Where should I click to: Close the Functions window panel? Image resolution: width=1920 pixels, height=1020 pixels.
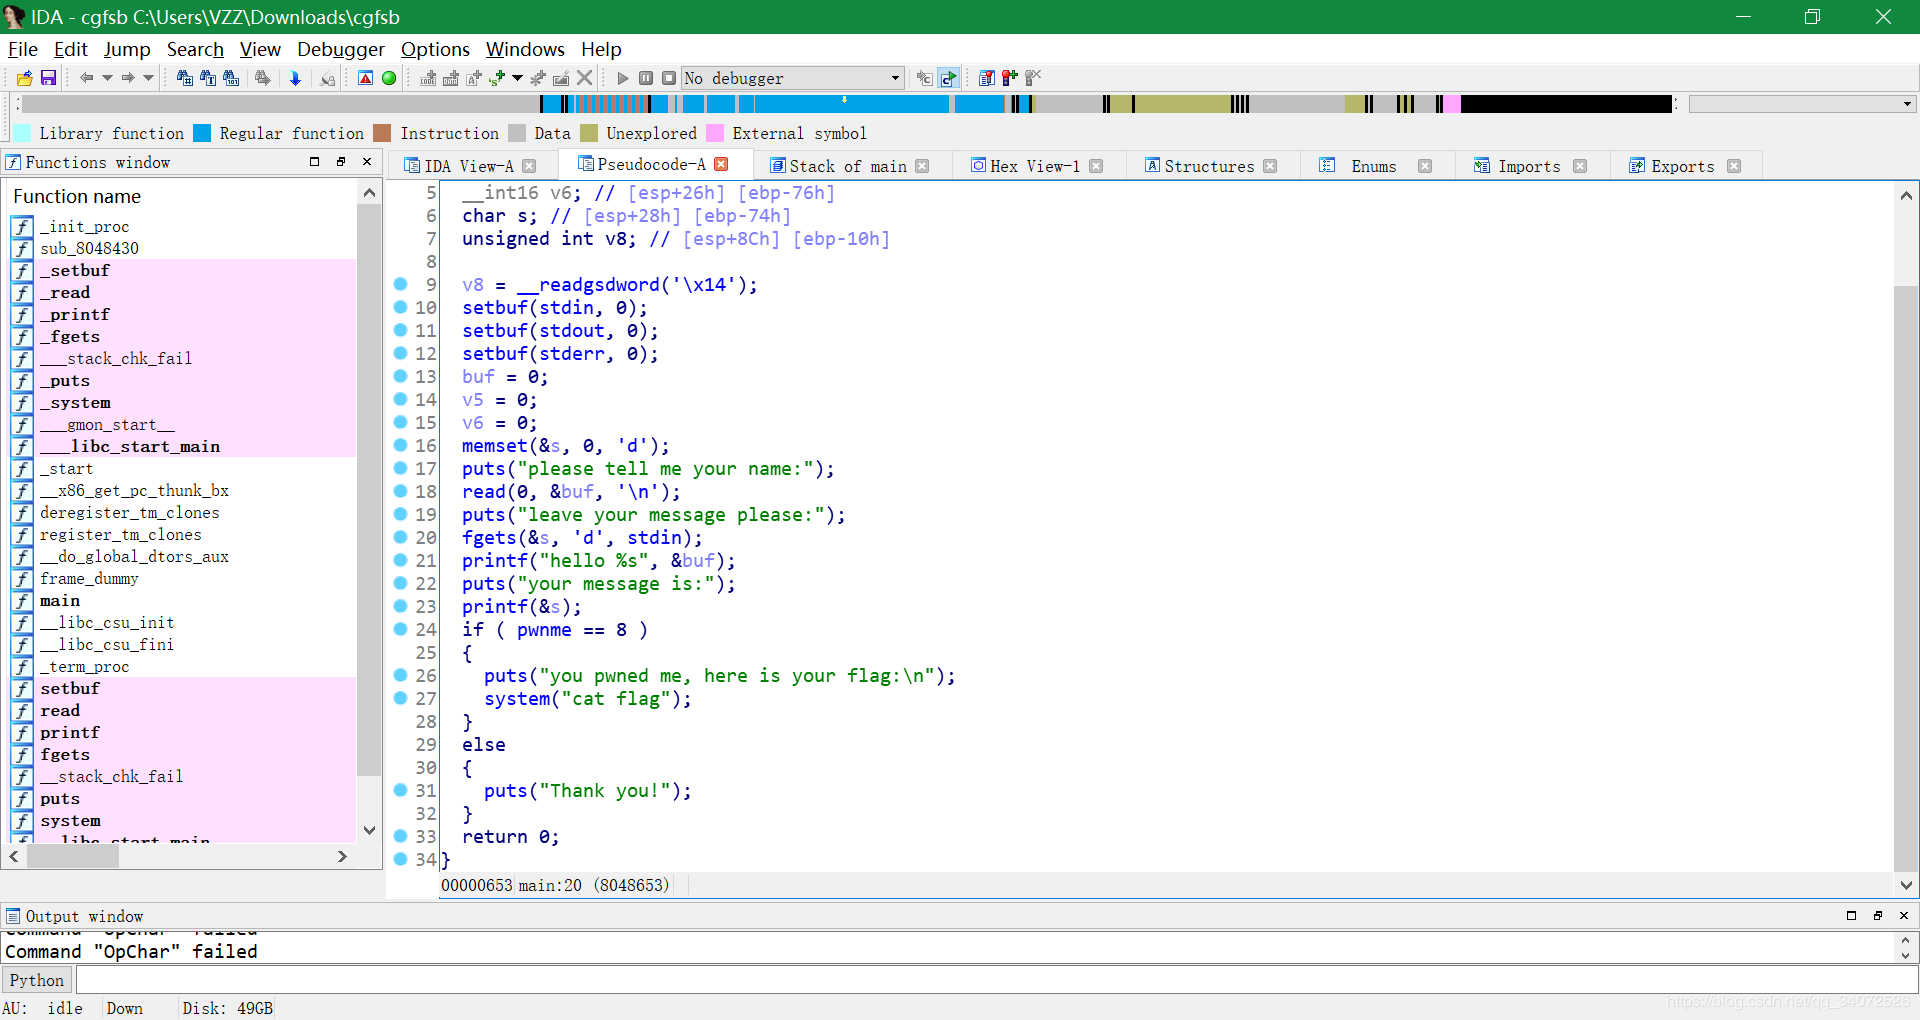[367, 162]
